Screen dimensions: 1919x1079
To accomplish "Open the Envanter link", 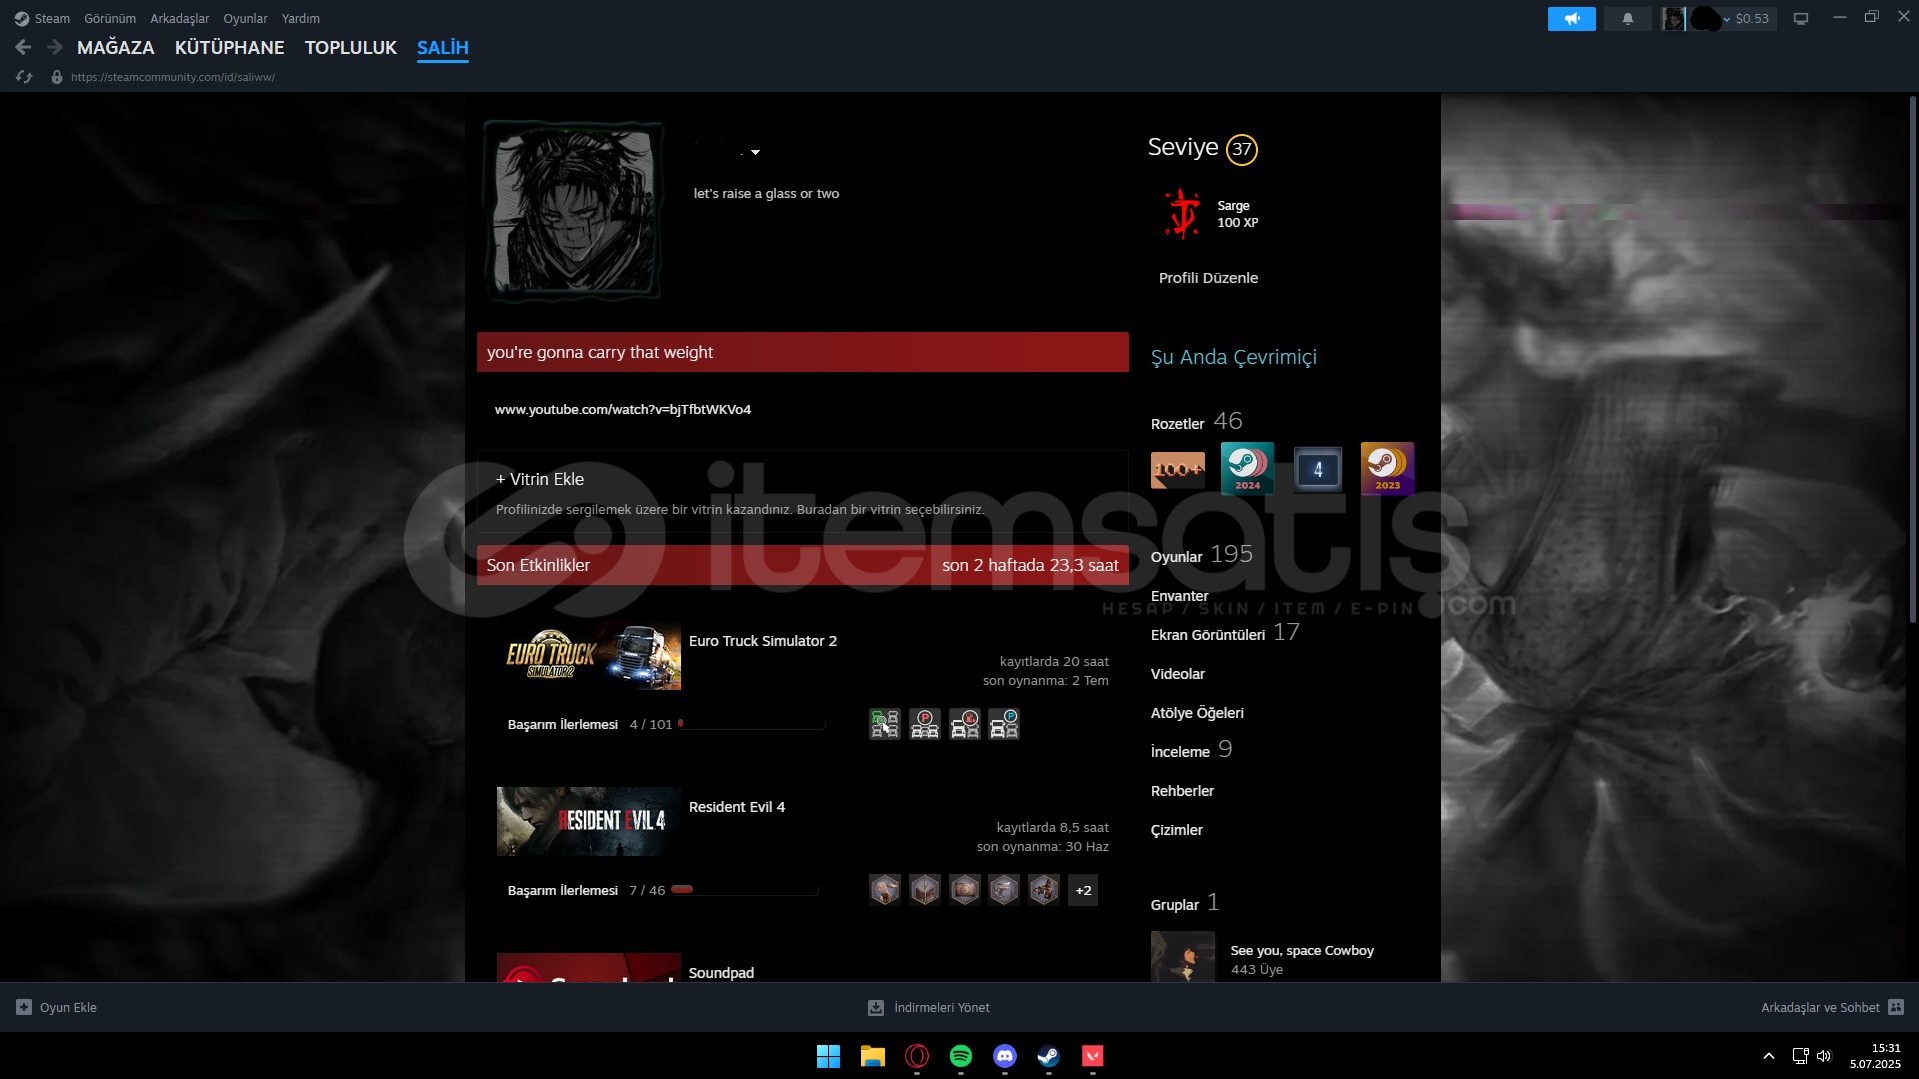I will [1180, 596].
